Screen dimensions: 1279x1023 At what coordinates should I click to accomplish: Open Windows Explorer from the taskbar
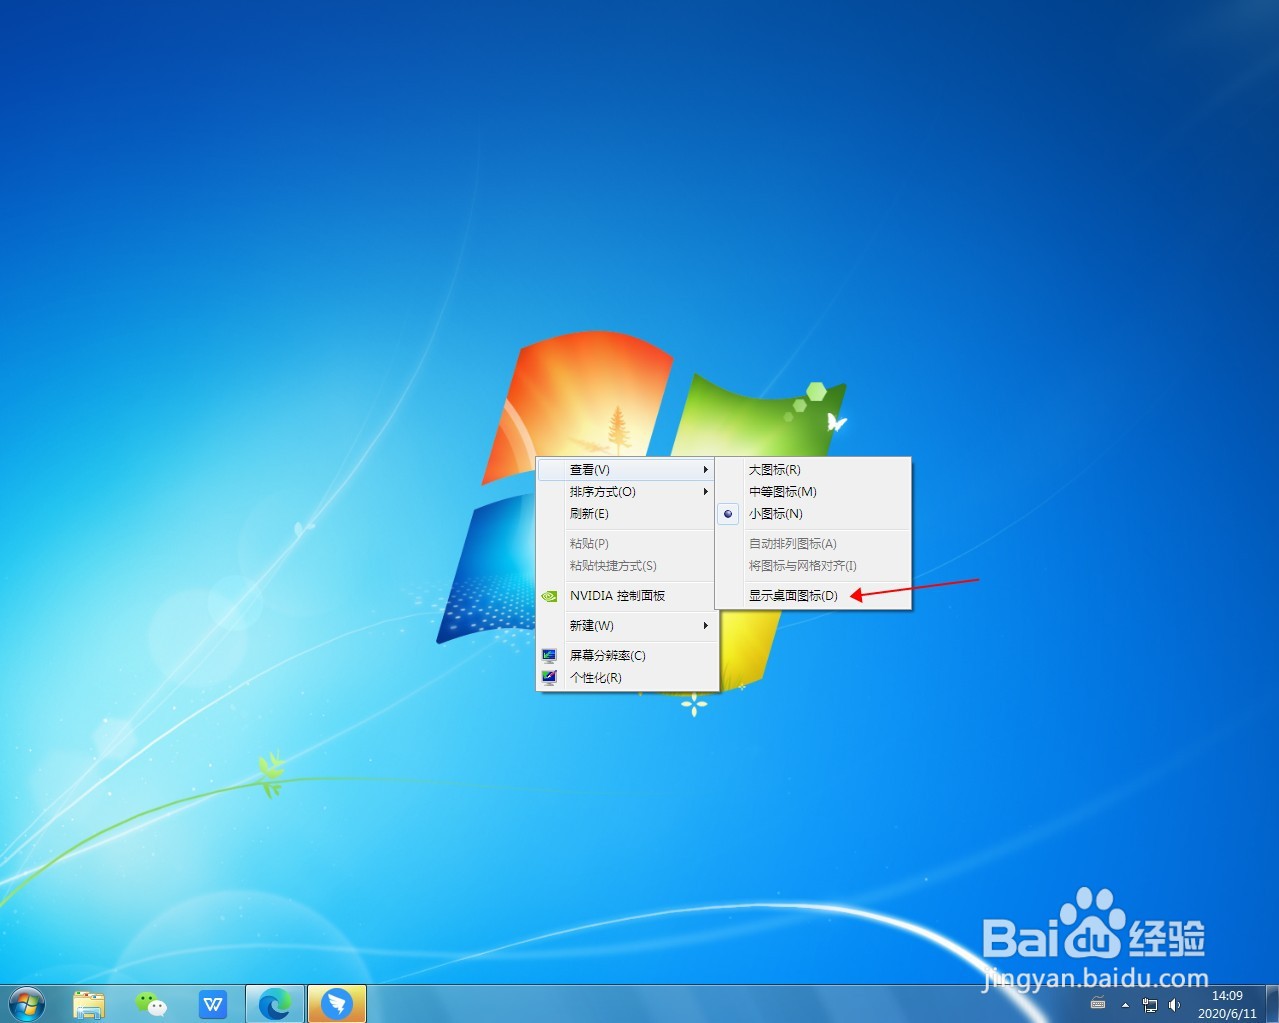(89, 1004)
